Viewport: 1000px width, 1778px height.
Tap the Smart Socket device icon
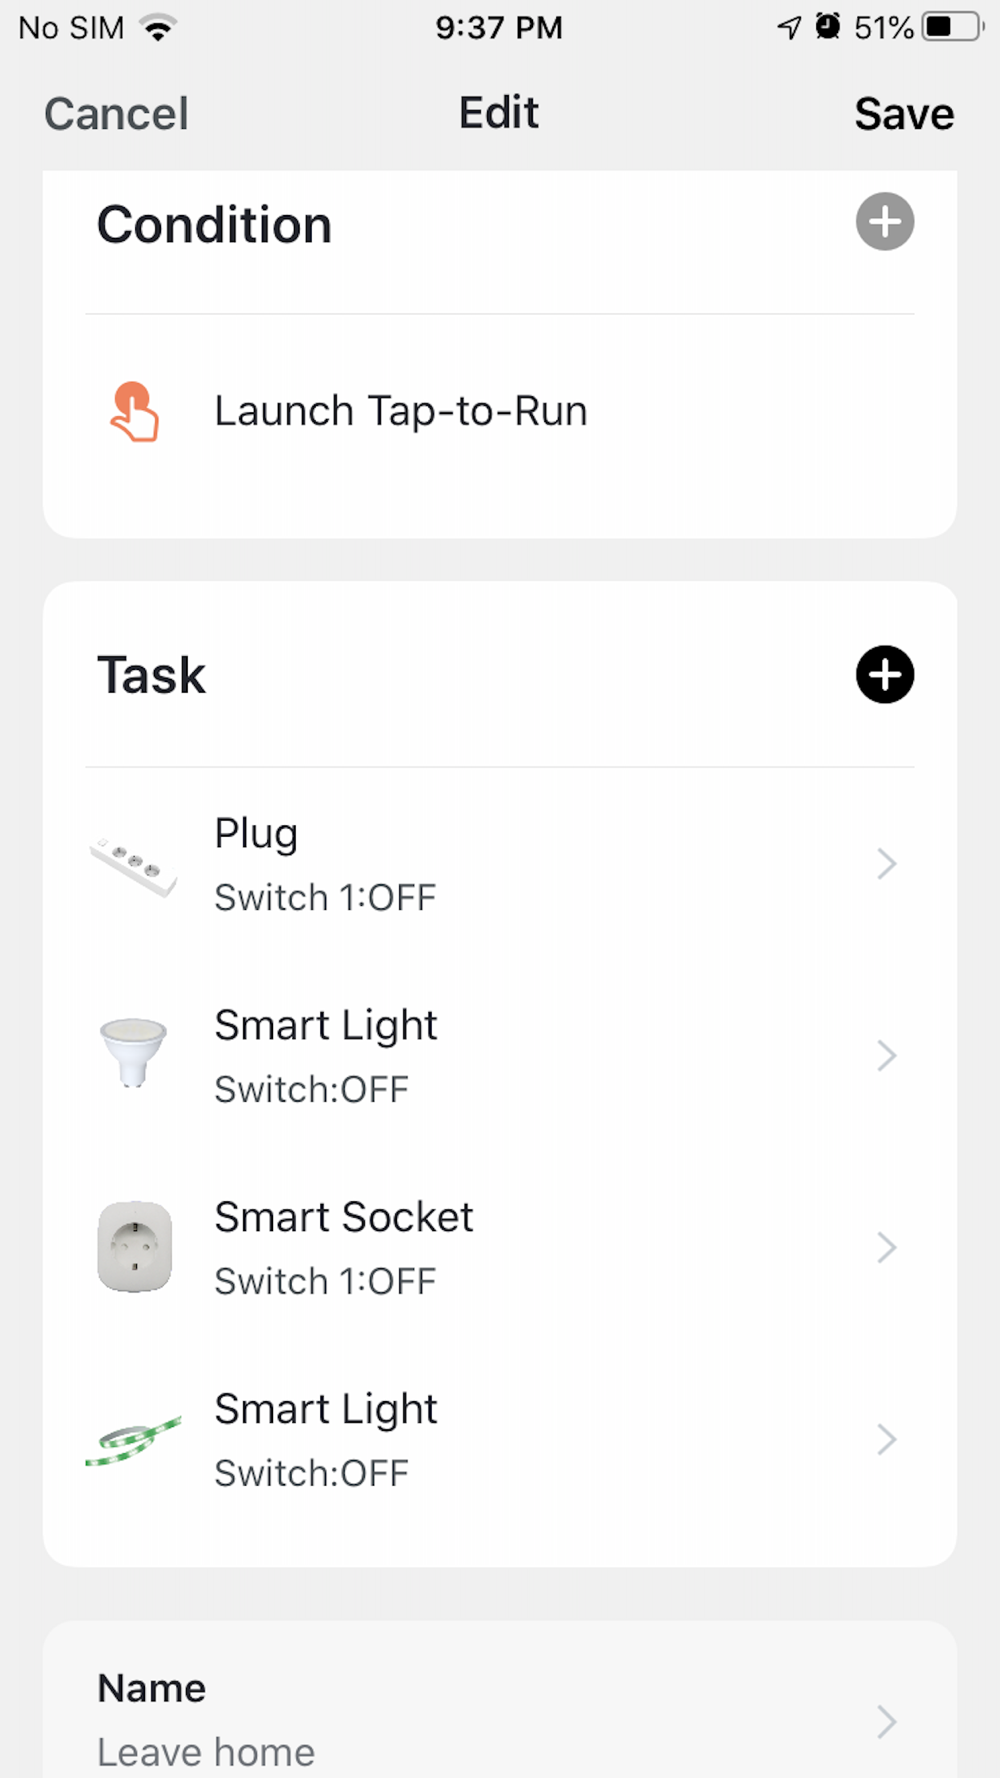tap(134, 1247)
